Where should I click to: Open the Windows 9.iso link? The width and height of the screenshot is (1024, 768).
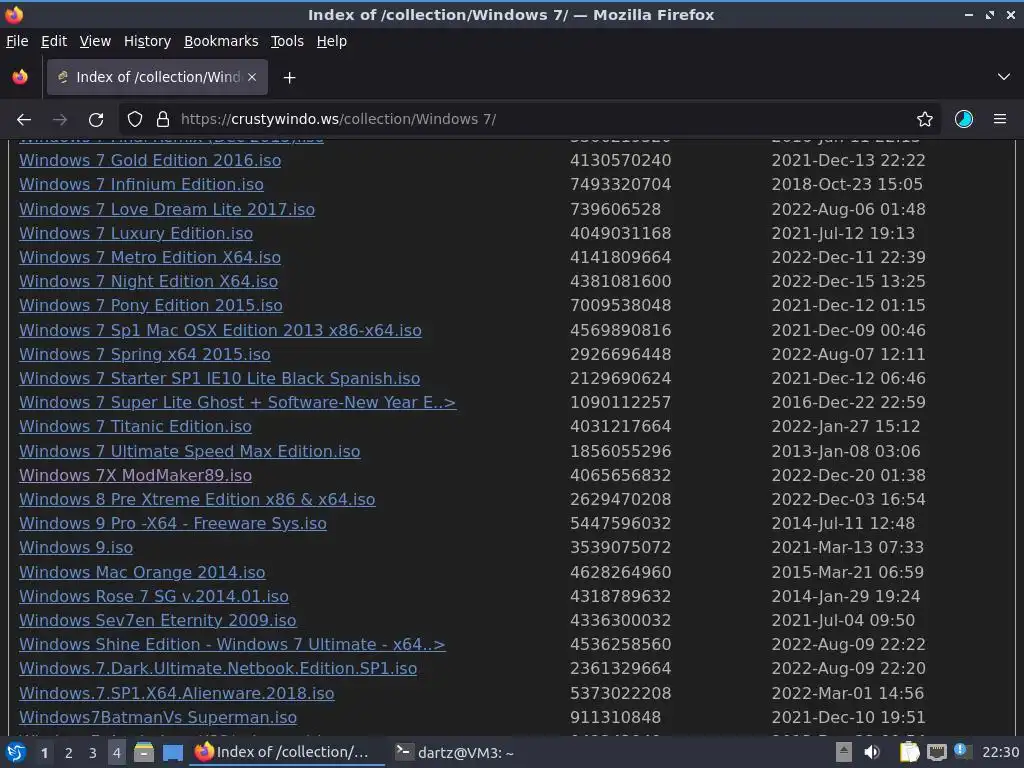(76, 549)
